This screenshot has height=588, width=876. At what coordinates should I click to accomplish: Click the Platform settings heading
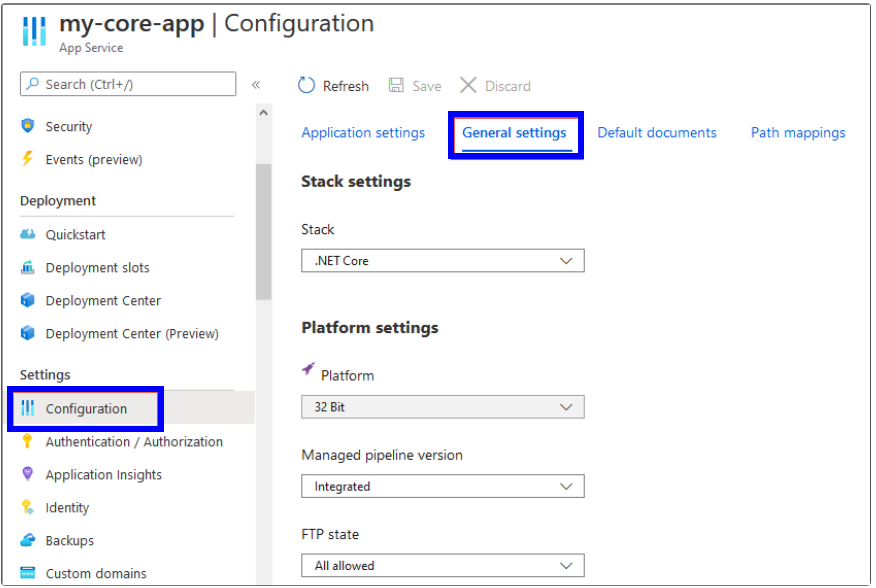click(370, 328)
